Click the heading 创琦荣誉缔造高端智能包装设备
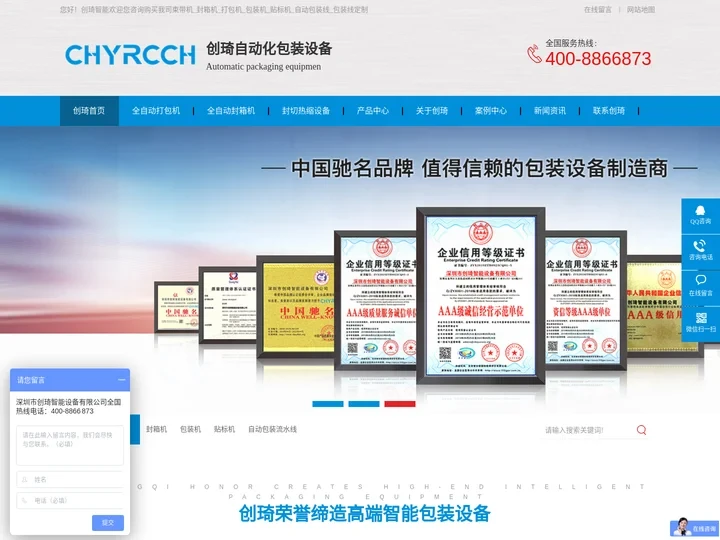The image size is (720, 540). tap(365, 514)
